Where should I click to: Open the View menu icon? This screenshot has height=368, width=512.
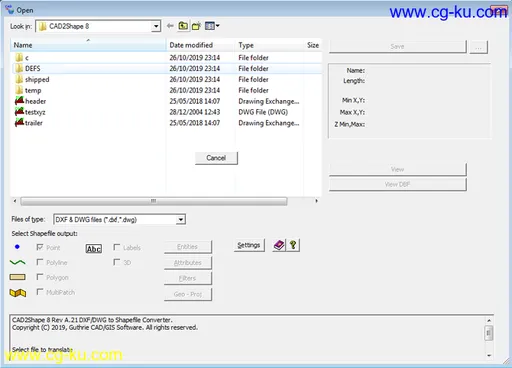coord(212,26)
